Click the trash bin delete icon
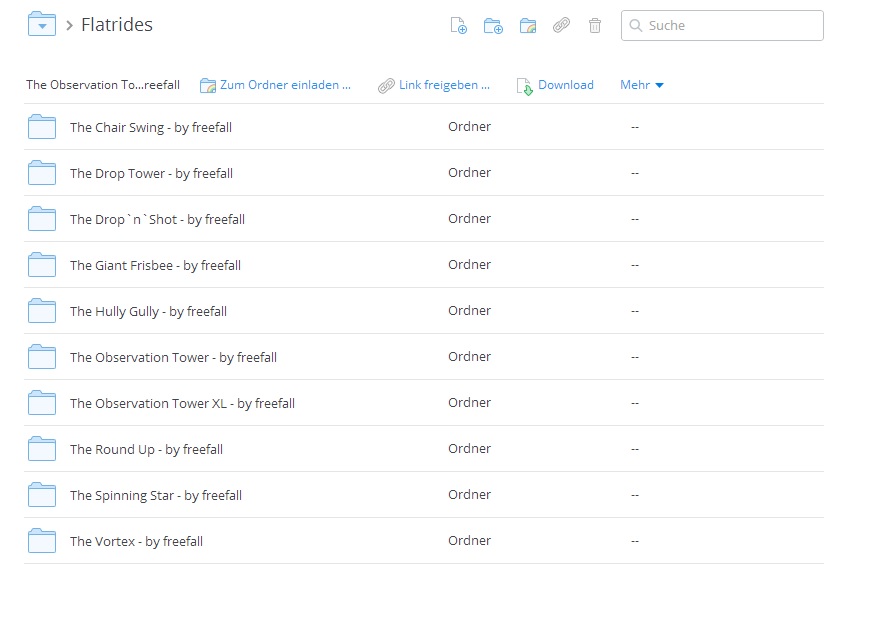 595,26
